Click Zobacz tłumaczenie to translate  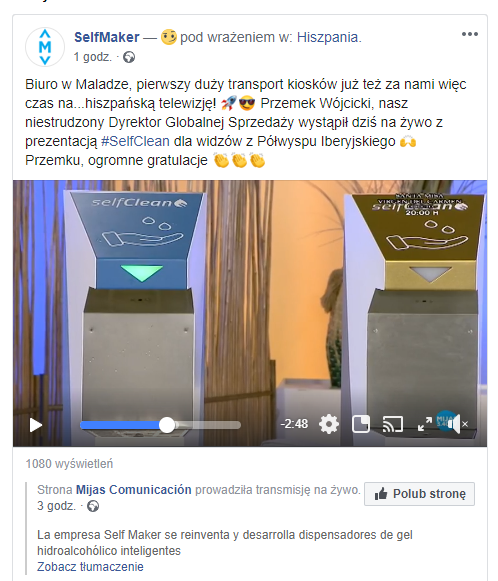90,567
